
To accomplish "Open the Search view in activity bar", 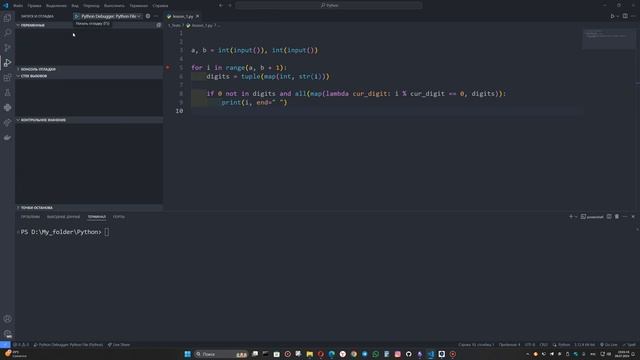I will pos(7,33).
